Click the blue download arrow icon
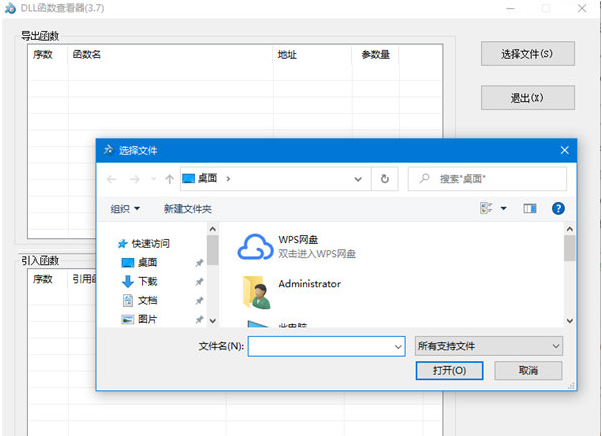602x436 pixels. click(127, 282)
